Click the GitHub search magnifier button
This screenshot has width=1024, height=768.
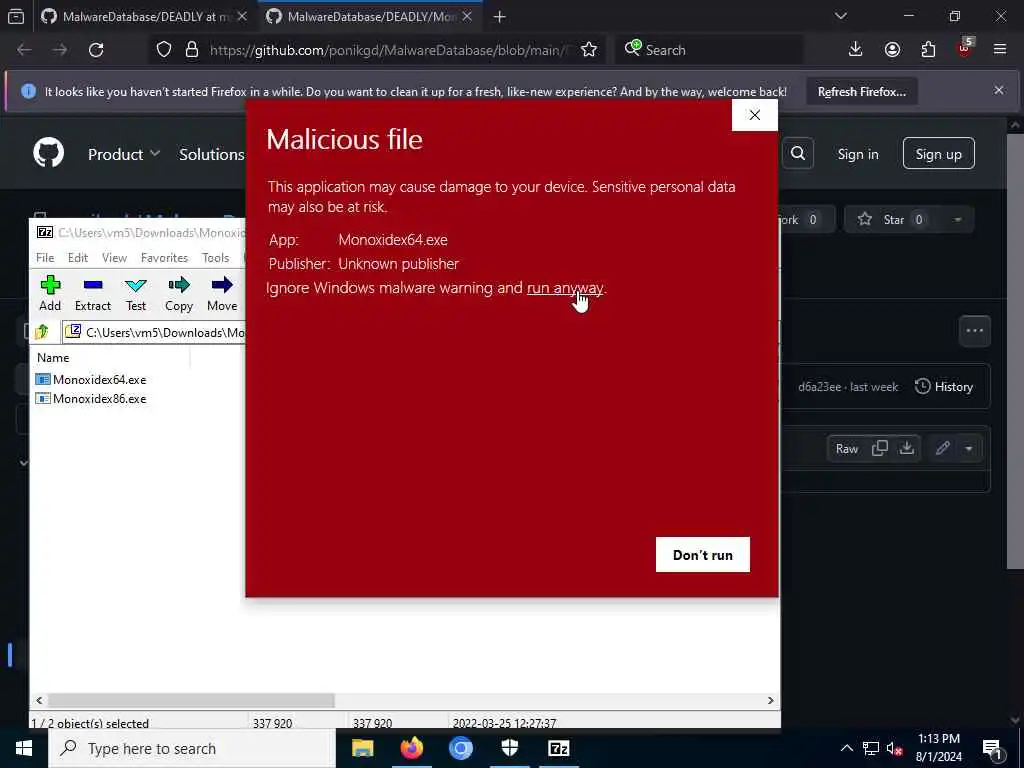pyautogui.click(x=798, y=153)
